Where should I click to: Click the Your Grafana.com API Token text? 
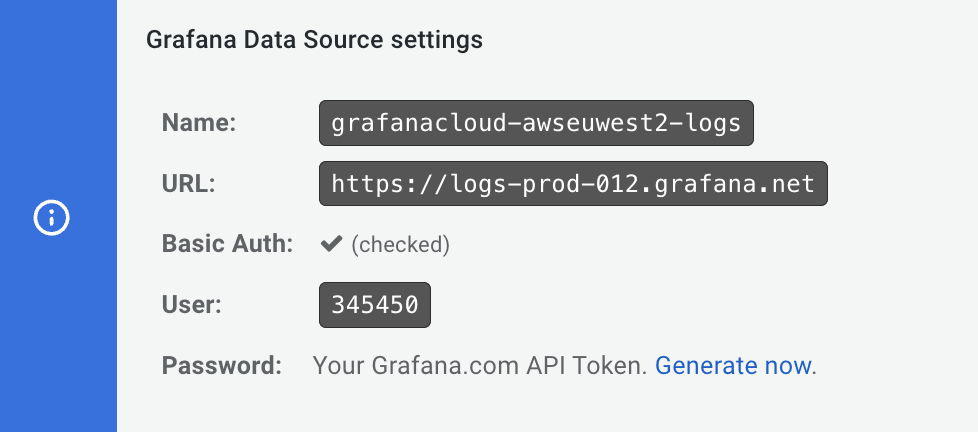point(481,366)
